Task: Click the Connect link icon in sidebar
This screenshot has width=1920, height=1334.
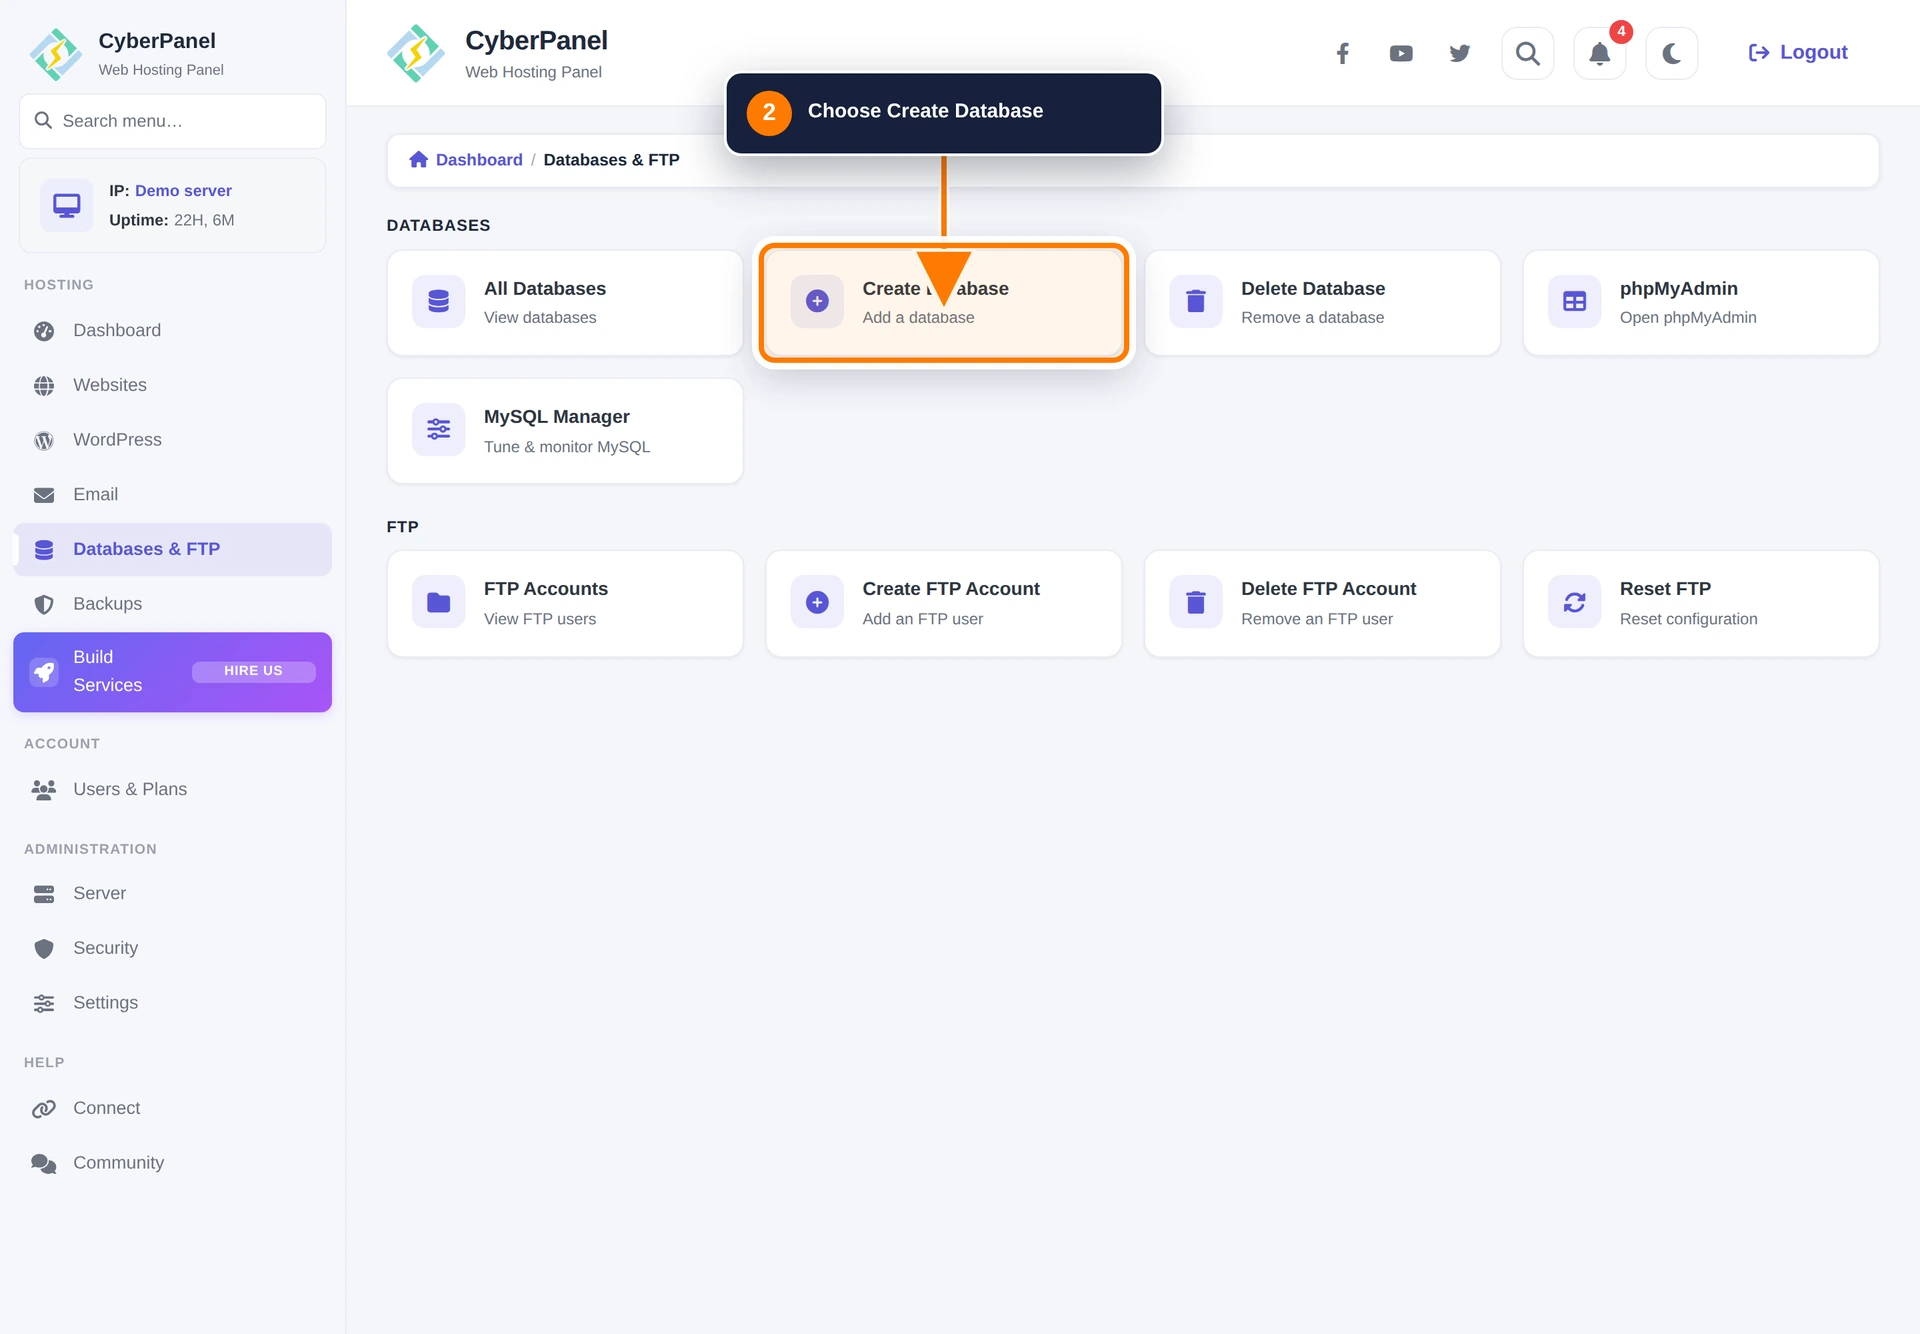Action: click(44, 1109)
